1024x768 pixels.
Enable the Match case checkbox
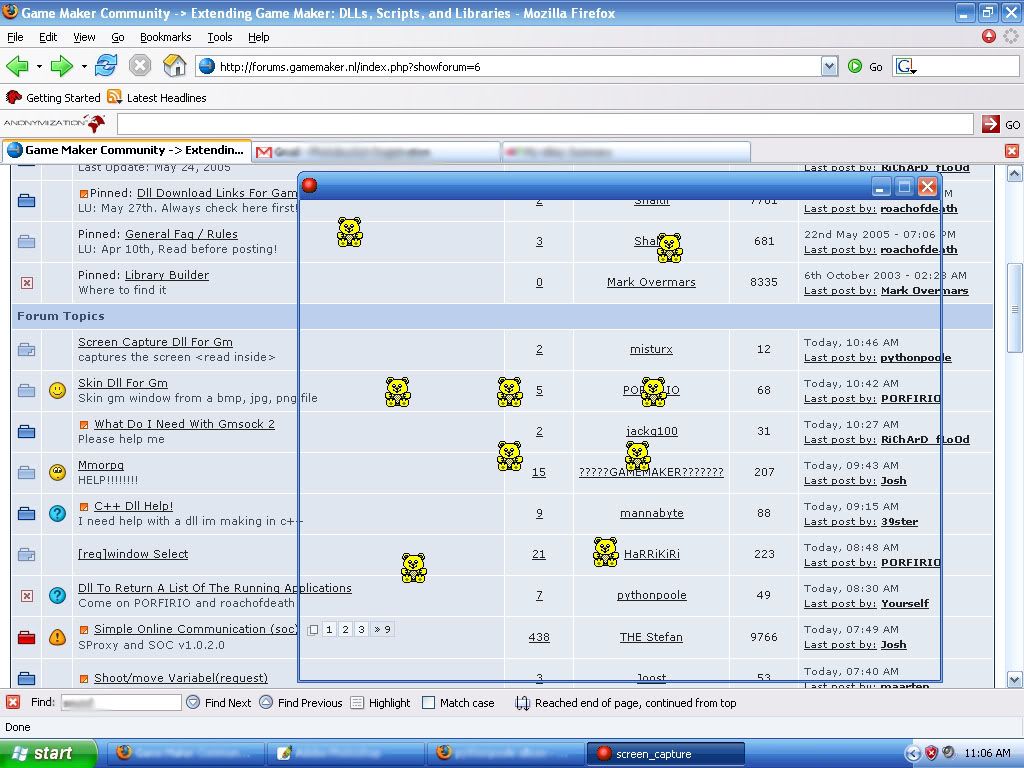click(428, 703)
